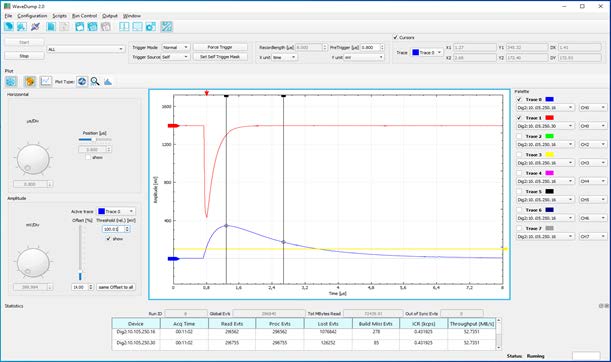Click the blue document toolbar icon
Viewport: 611px width, 362px height.
coord(51,26)
